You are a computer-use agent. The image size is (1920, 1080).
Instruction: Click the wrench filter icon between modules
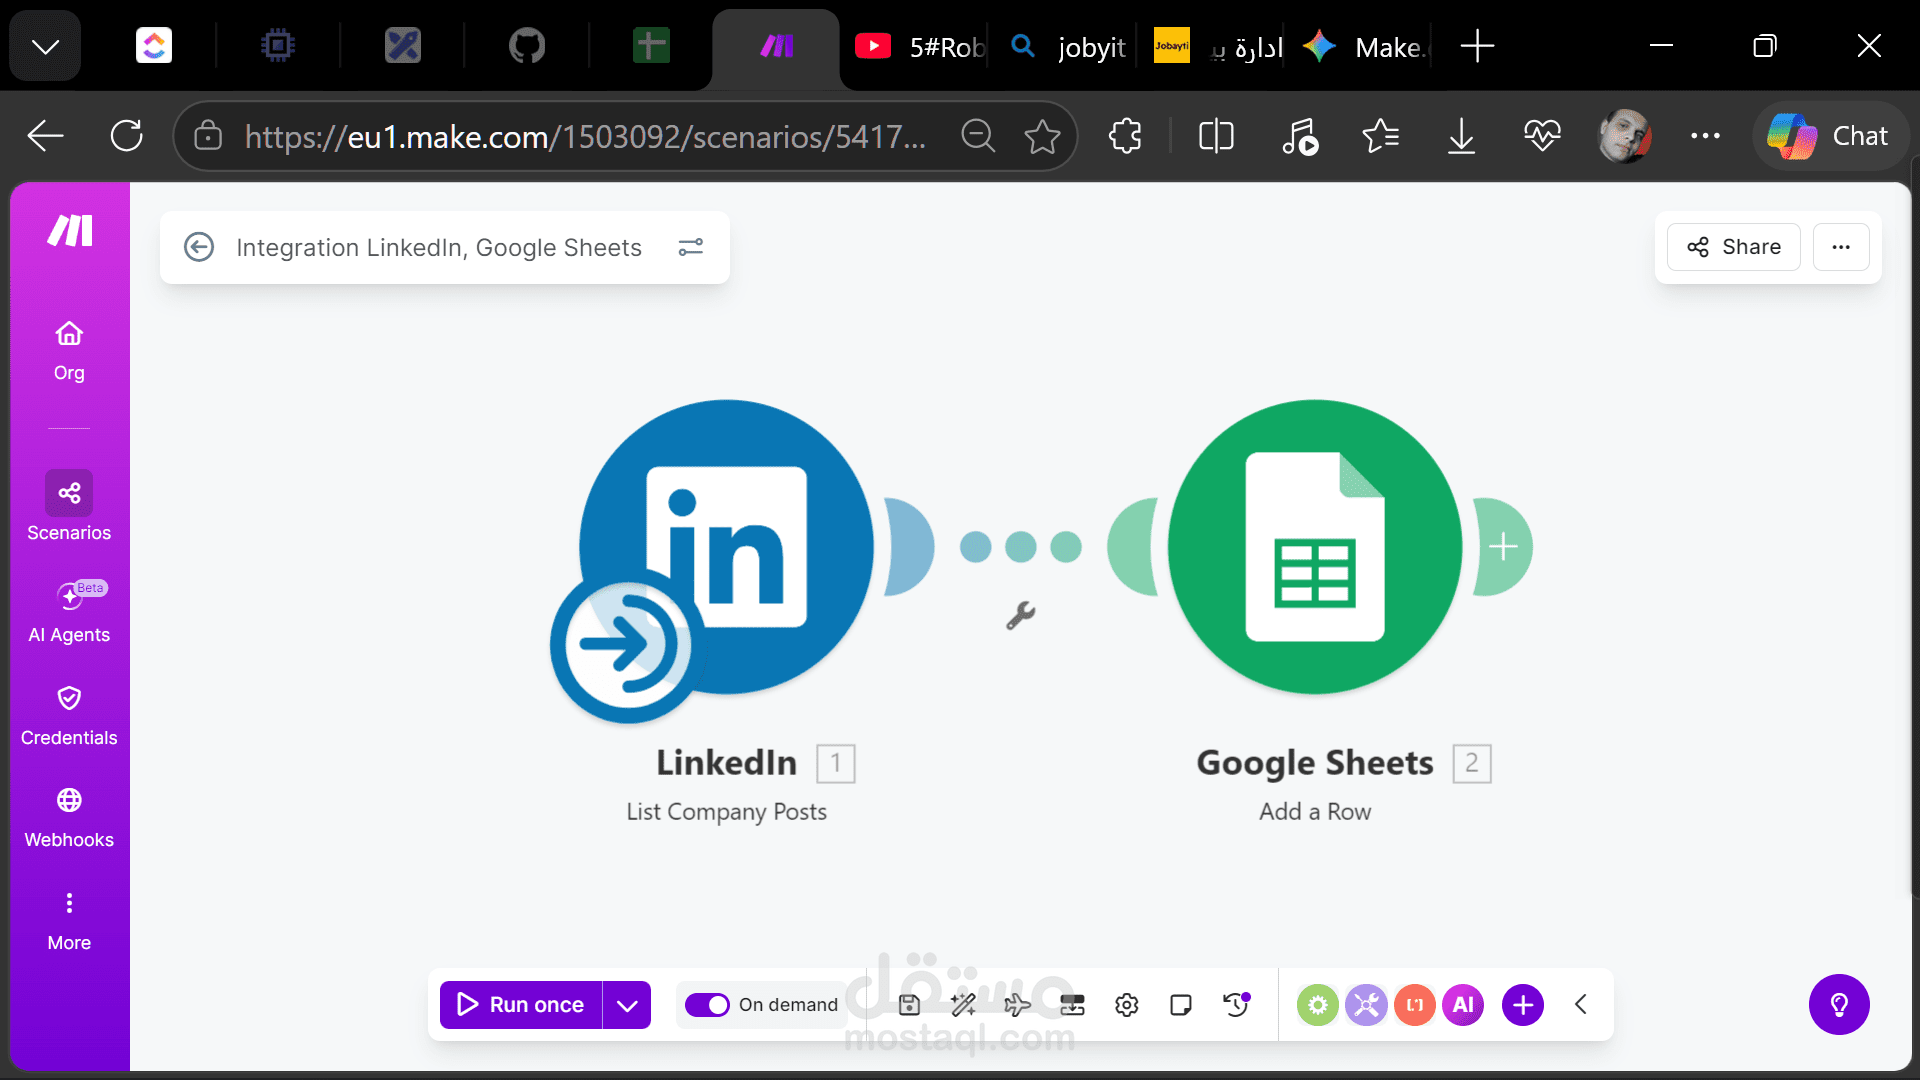(1020, 615)
